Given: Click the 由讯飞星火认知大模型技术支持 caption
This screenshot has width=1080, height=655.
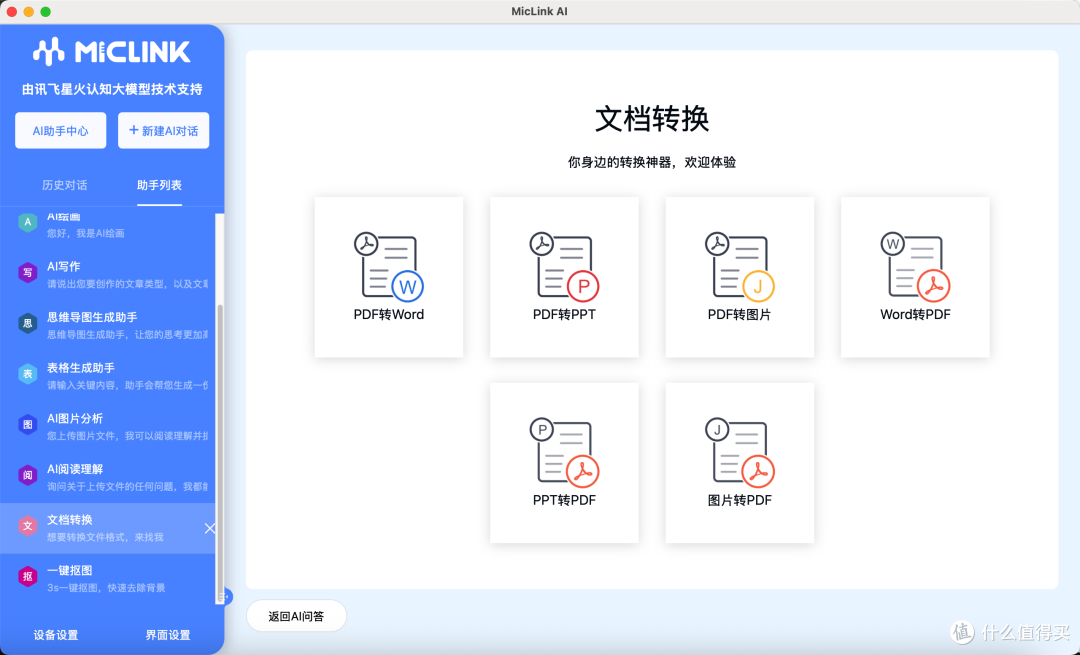Looking at the screenshot, I should [x=112, y=89].
